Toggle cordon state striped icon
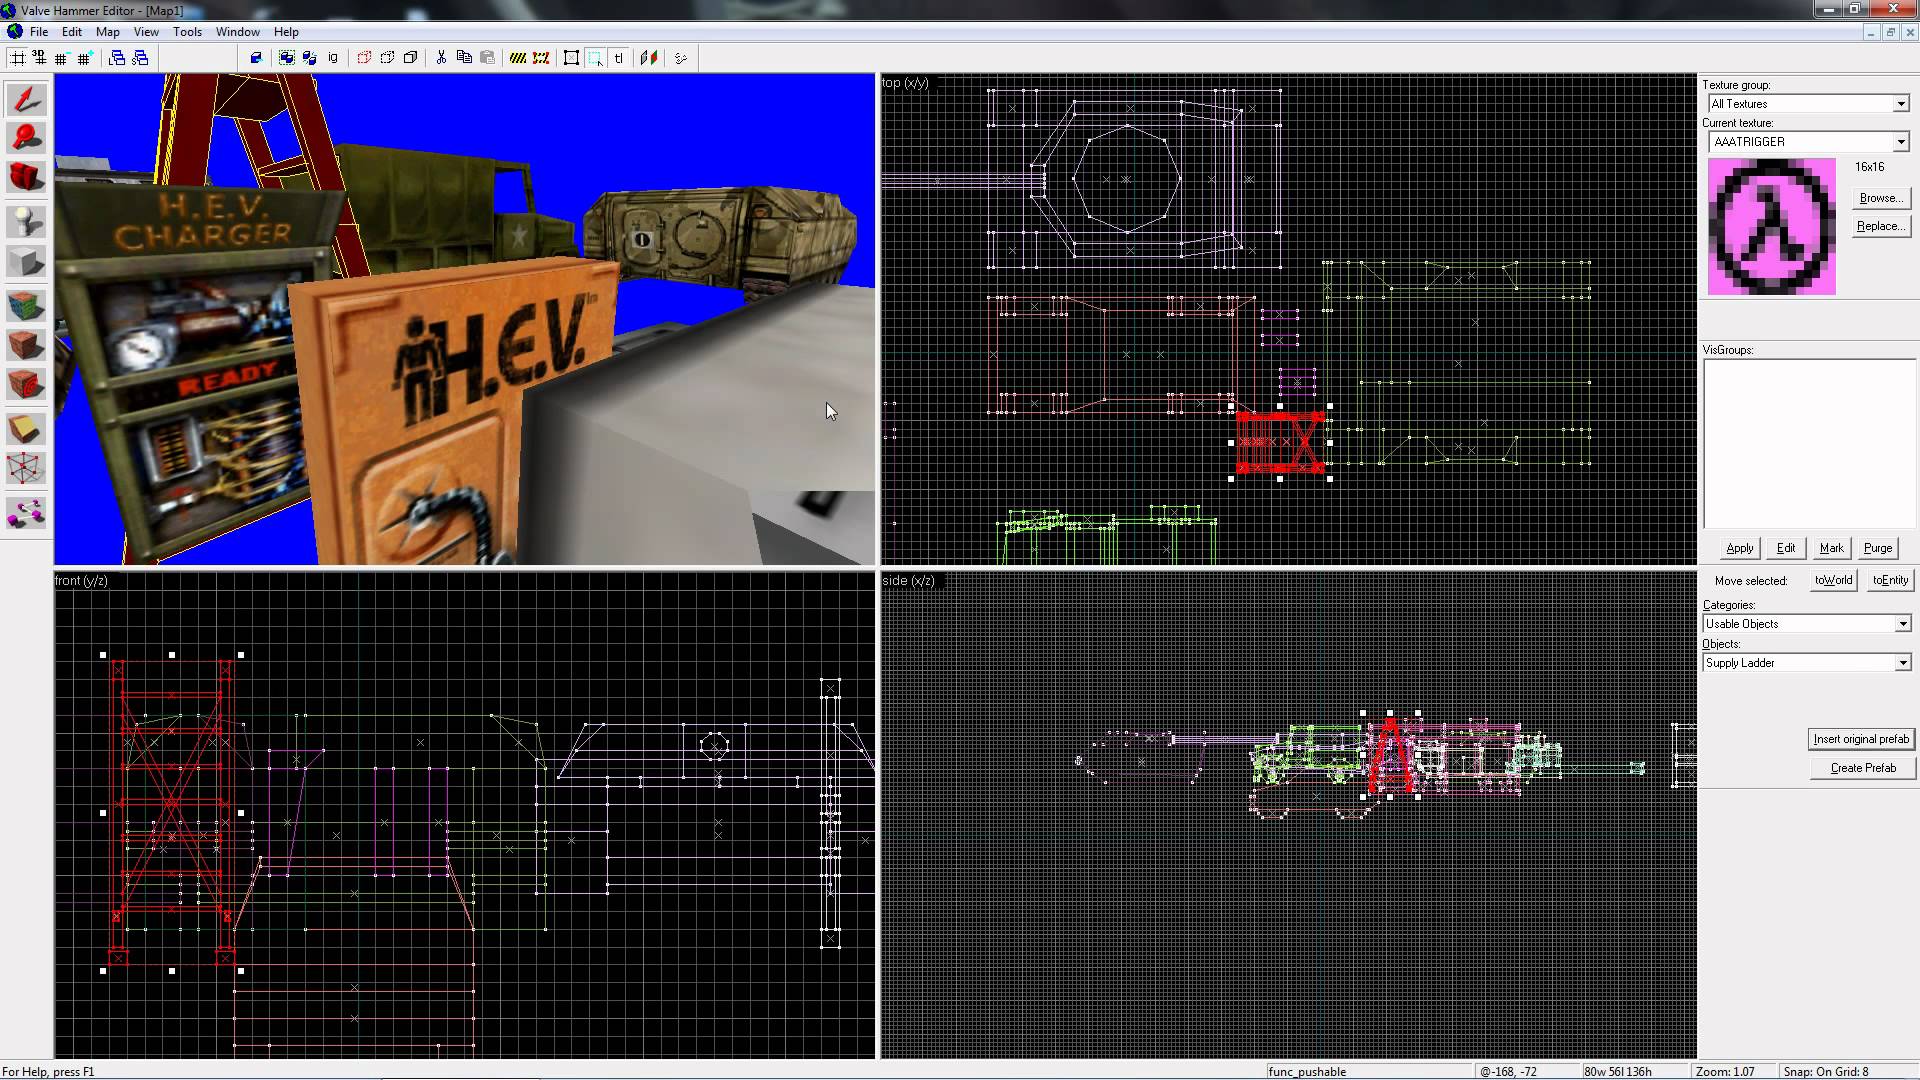This screenshot has width=1920, height=1080. (x=518, y=58)
